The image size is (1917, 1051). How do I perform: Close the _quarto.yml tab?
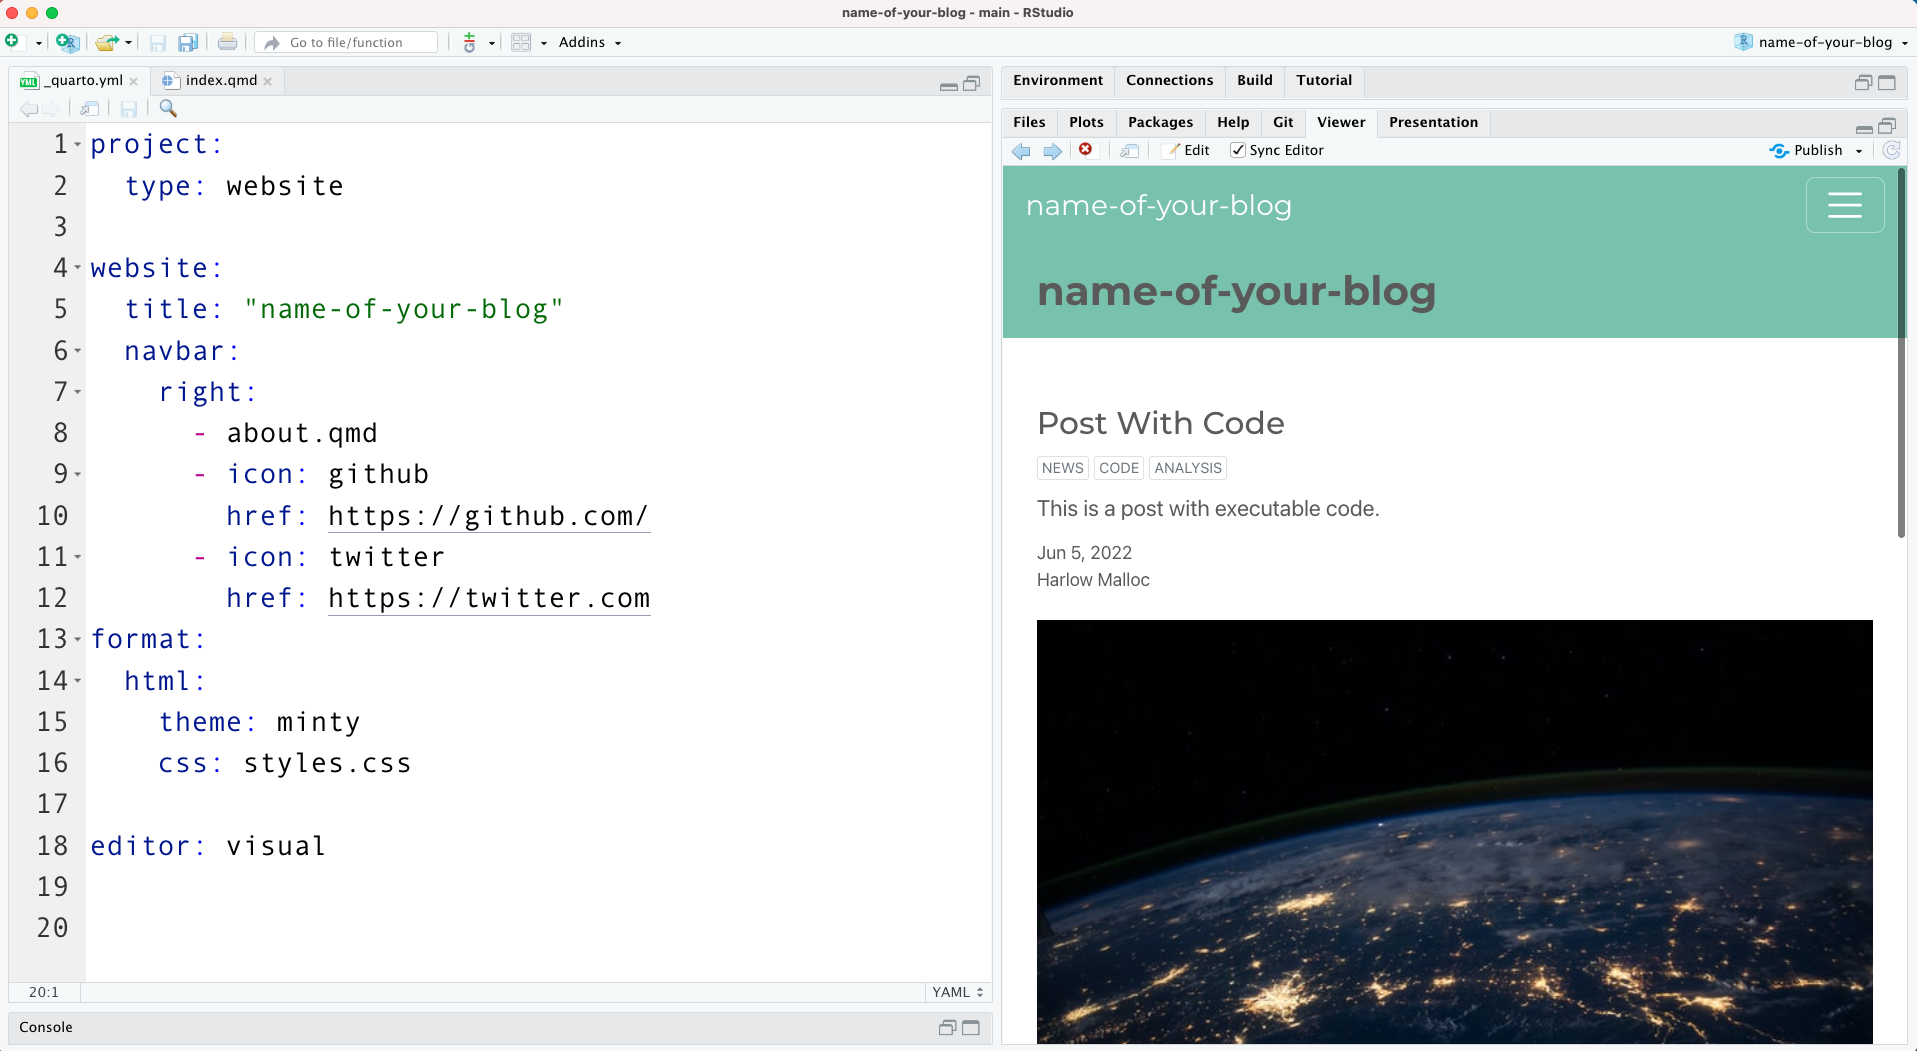[x=134, y=81]
